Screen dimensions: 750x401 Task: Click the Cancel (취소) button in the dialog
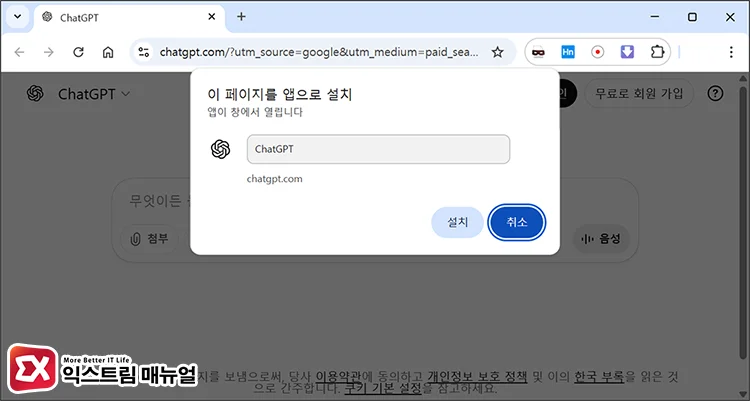pyautogui.click(x=517, y=222)
